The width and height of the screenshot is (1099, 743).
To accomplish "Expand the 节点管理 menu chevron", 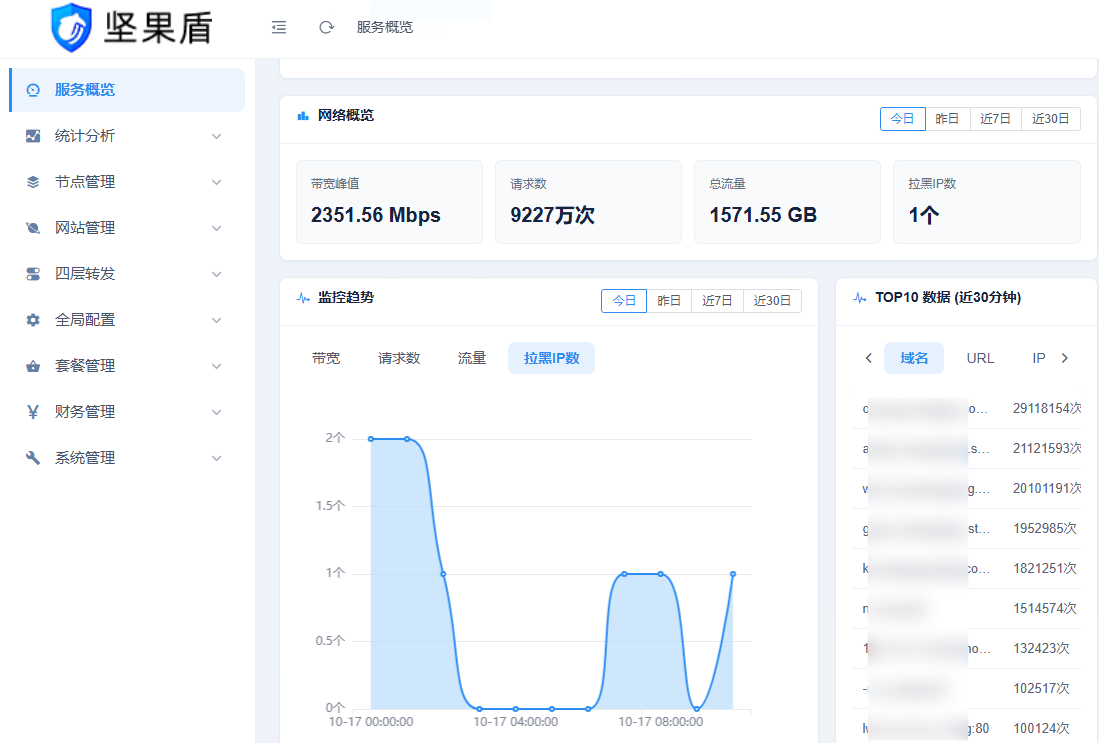I will pos(217,182).
